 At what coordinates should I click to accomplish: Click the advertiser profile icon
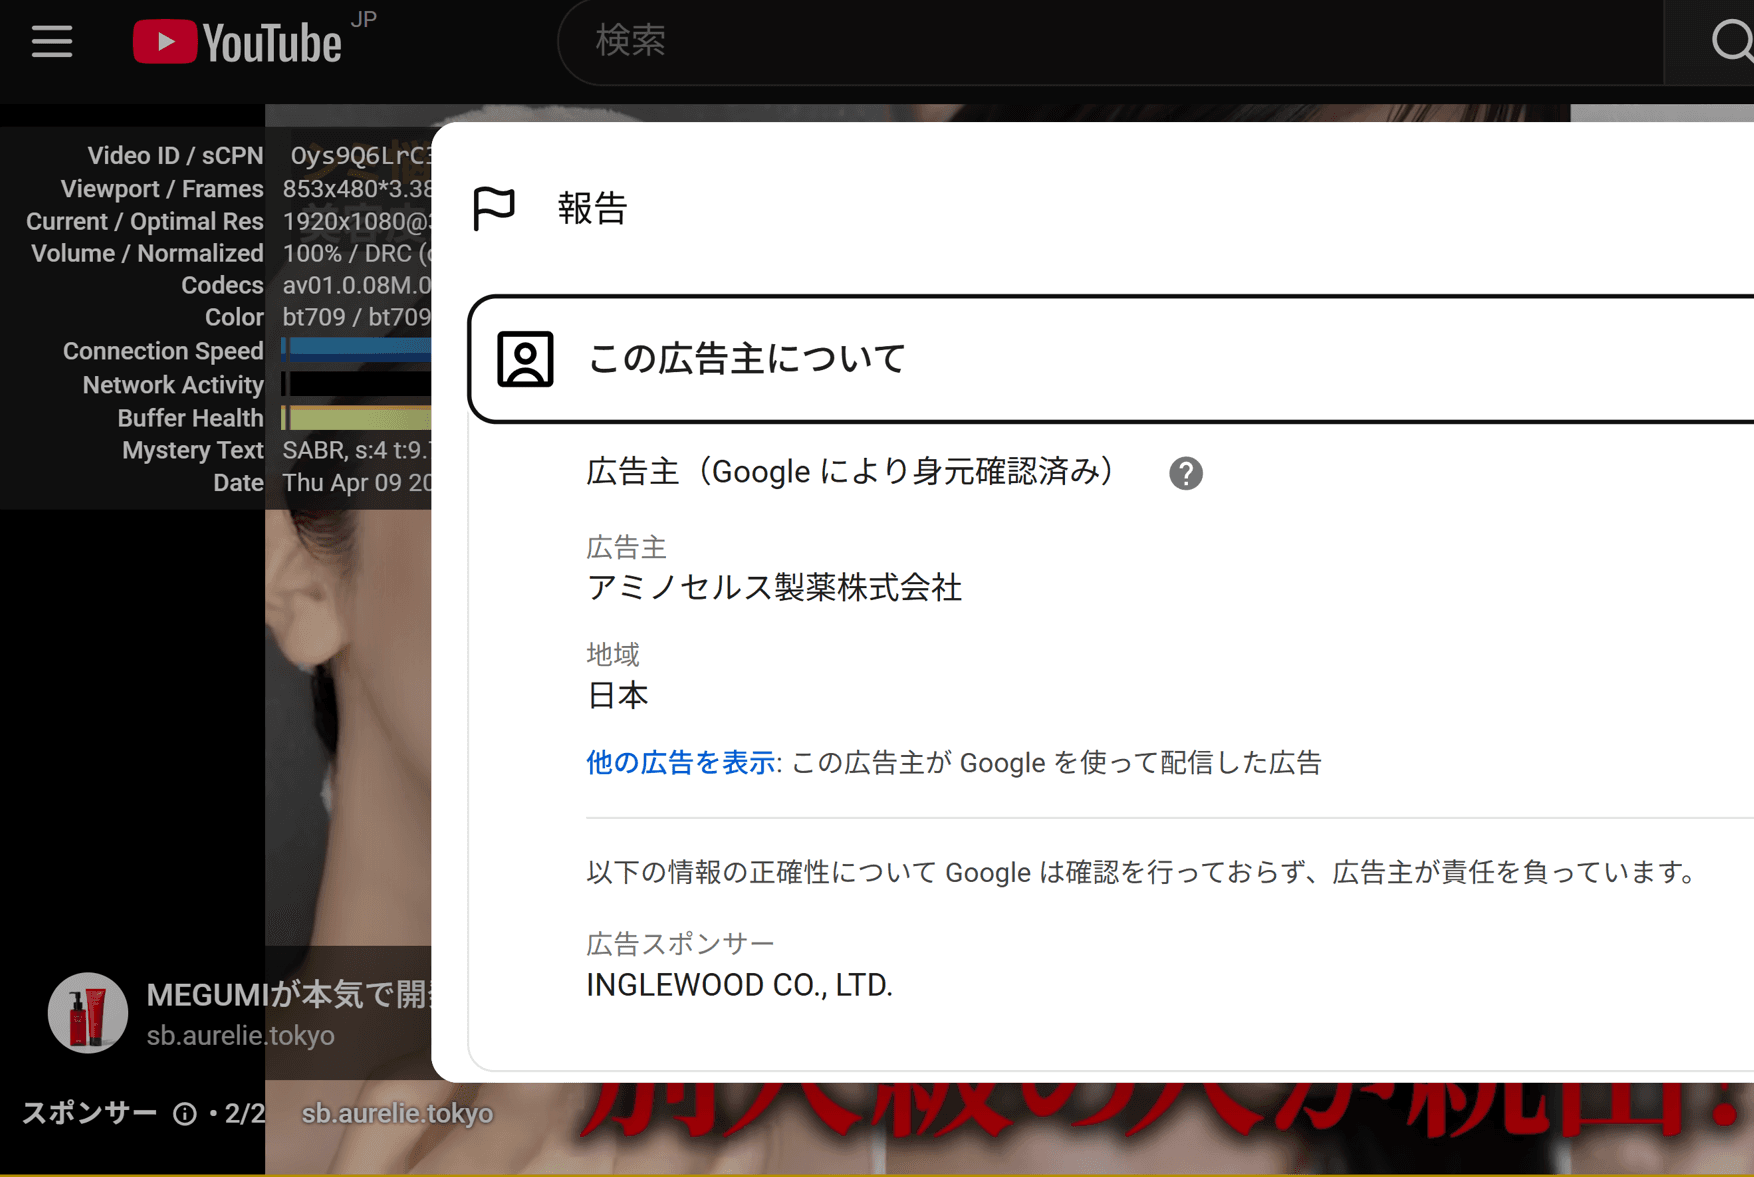pos(525,359)
